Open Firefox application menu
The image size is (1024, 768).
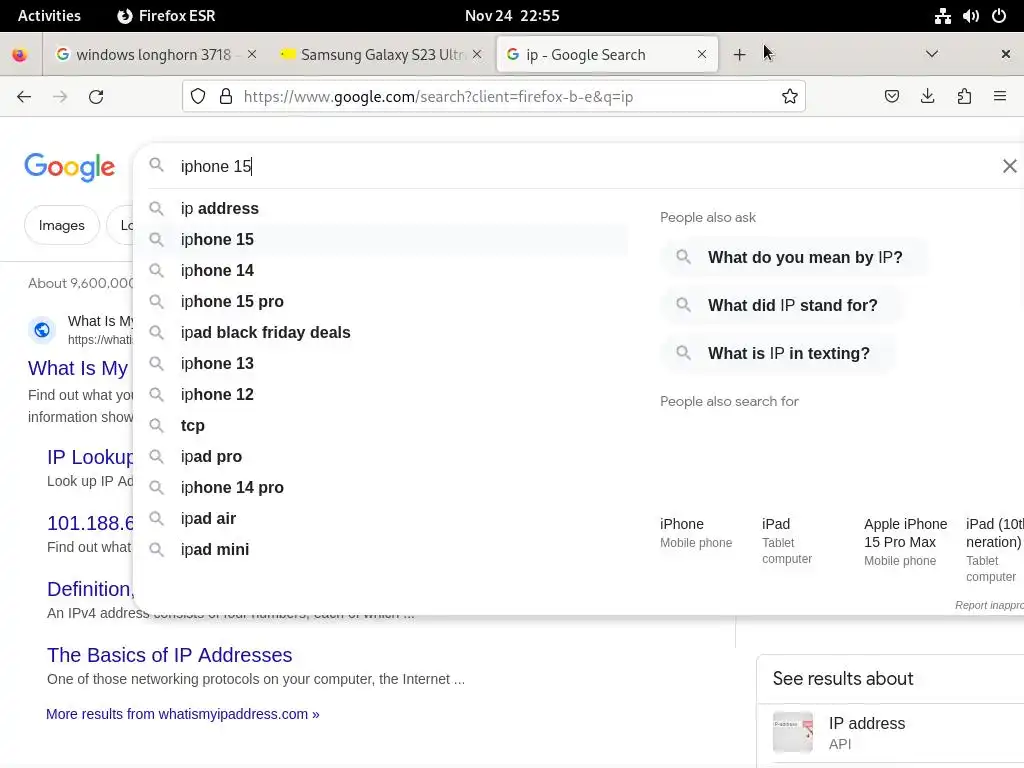click(1000, 97)
